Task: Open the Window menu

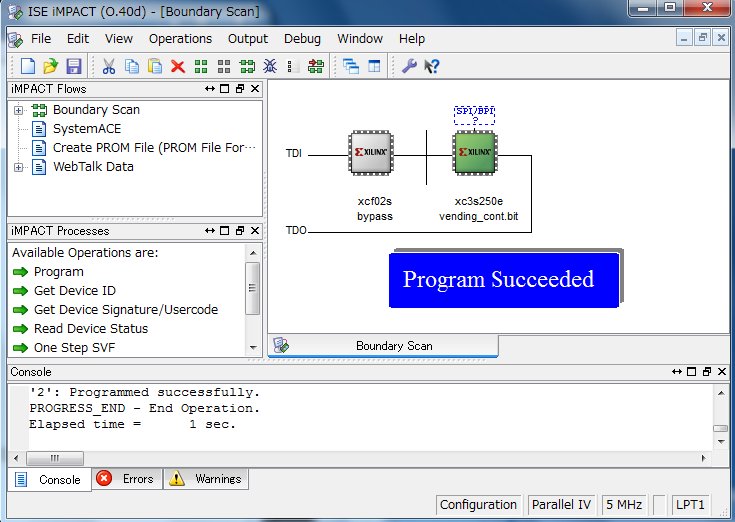Action: click(x=360, y=38)
